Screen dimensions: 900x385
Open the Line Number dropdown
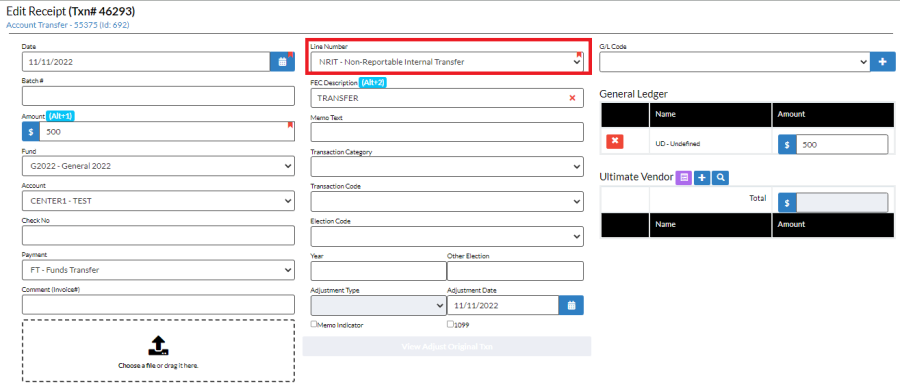447,62
